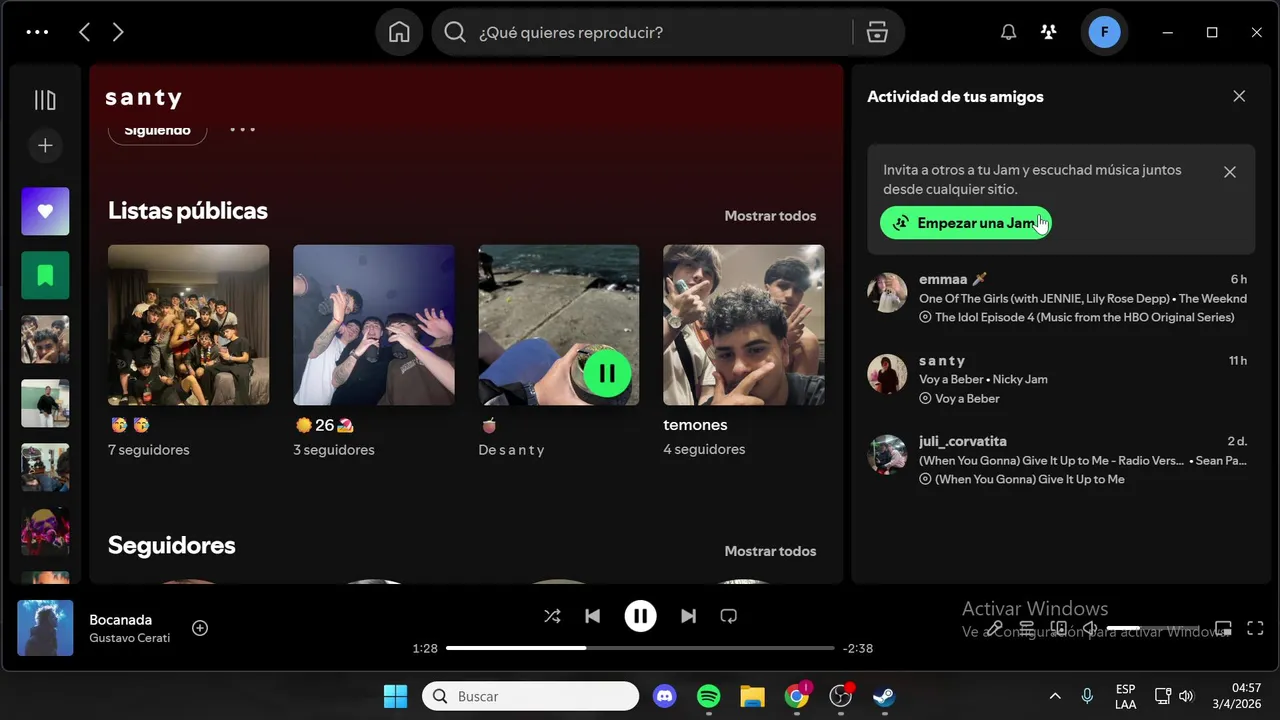Click 'Empezar una Jam' button
The height and width of the screenshot is (720, 1280).
pyautogui.click(x=966, y=223)
